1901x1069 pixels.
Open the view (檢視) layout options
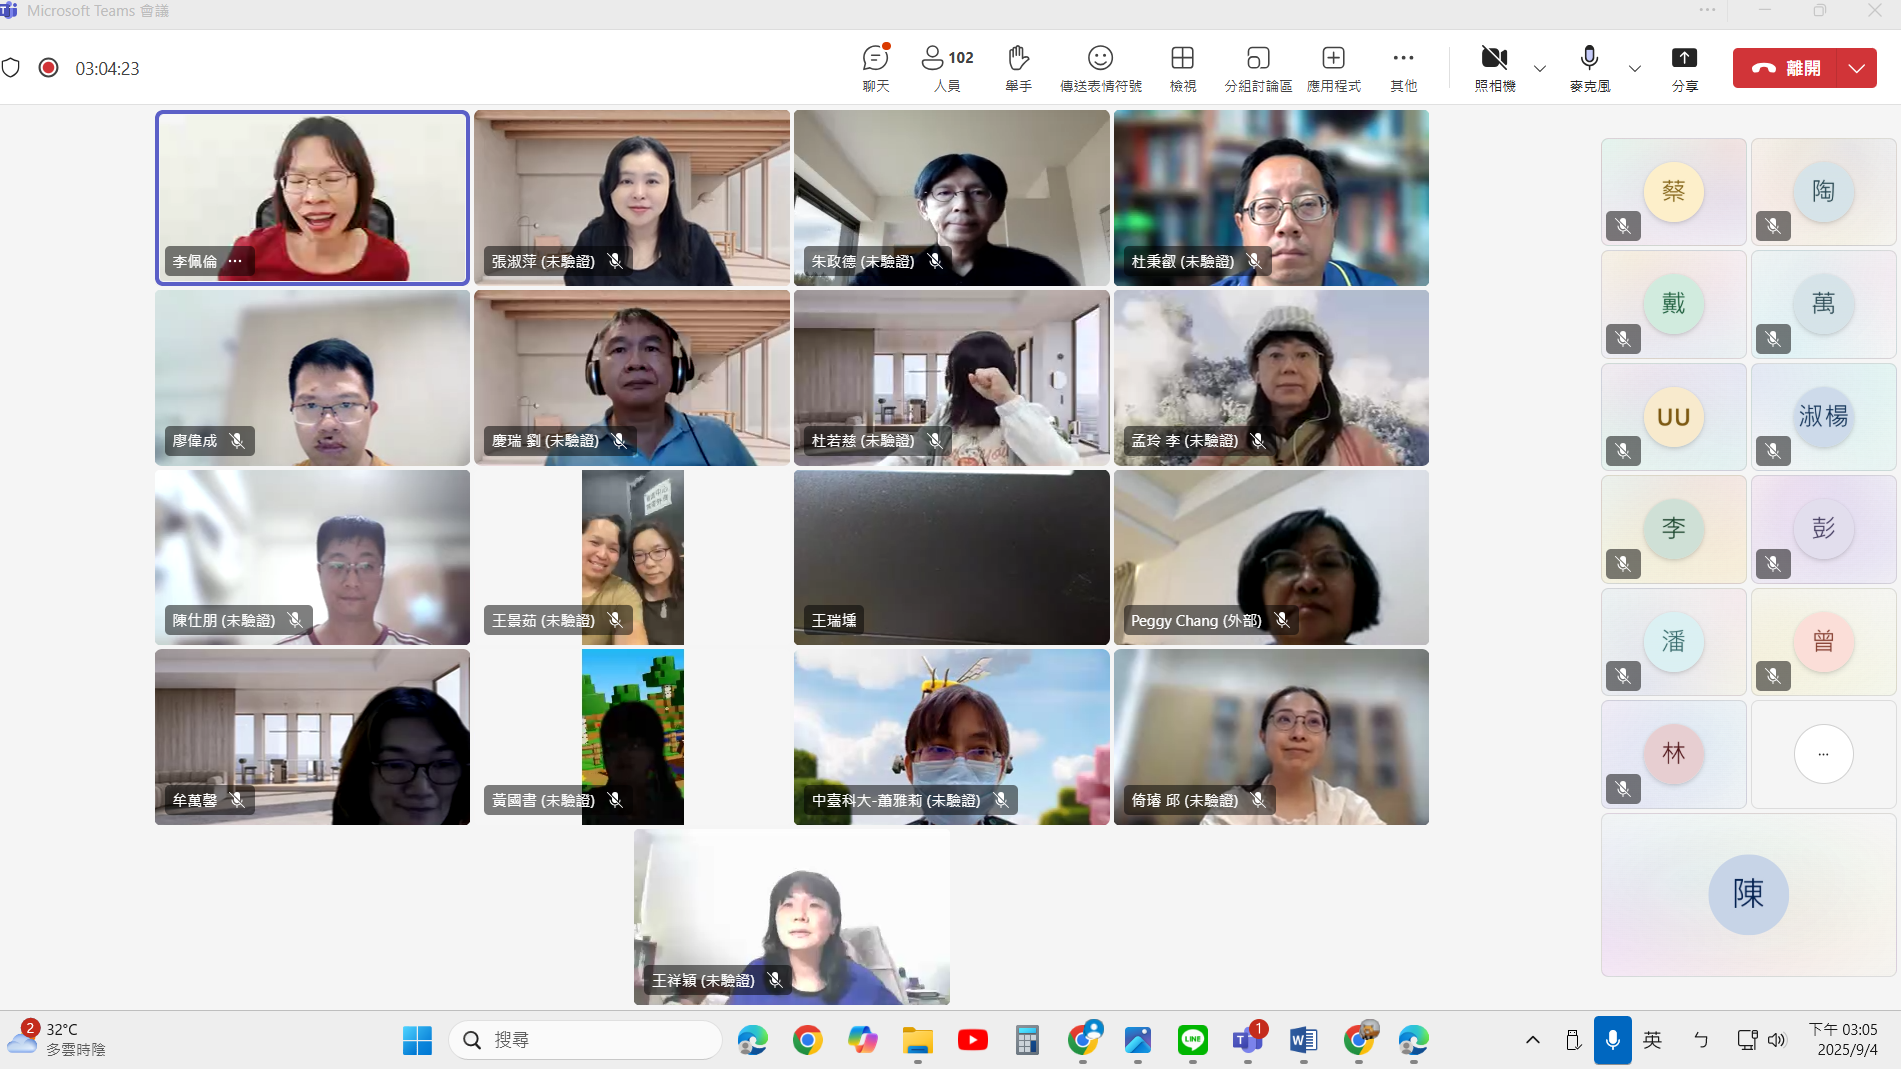point(1182,67)
